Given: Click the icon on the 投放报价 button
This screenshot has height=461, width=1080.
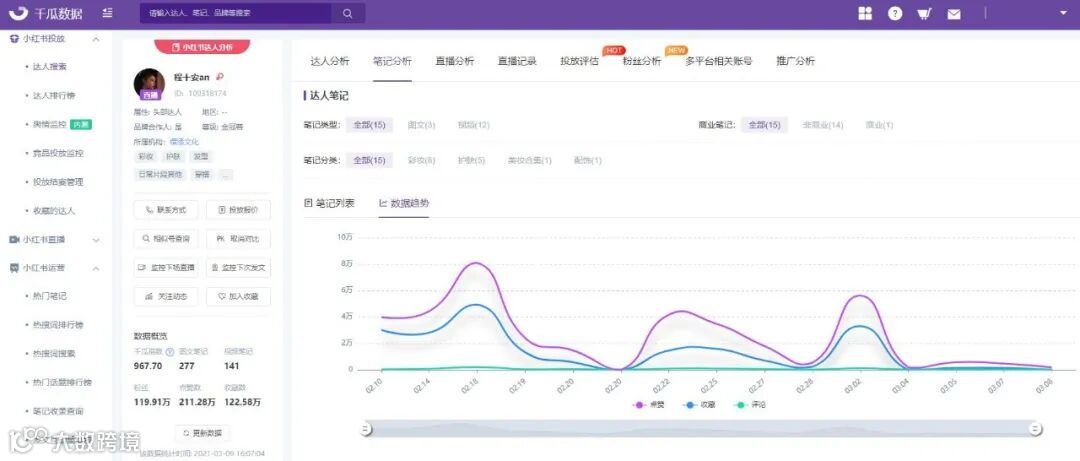Looking at the screenshot, I should point(222,210).
